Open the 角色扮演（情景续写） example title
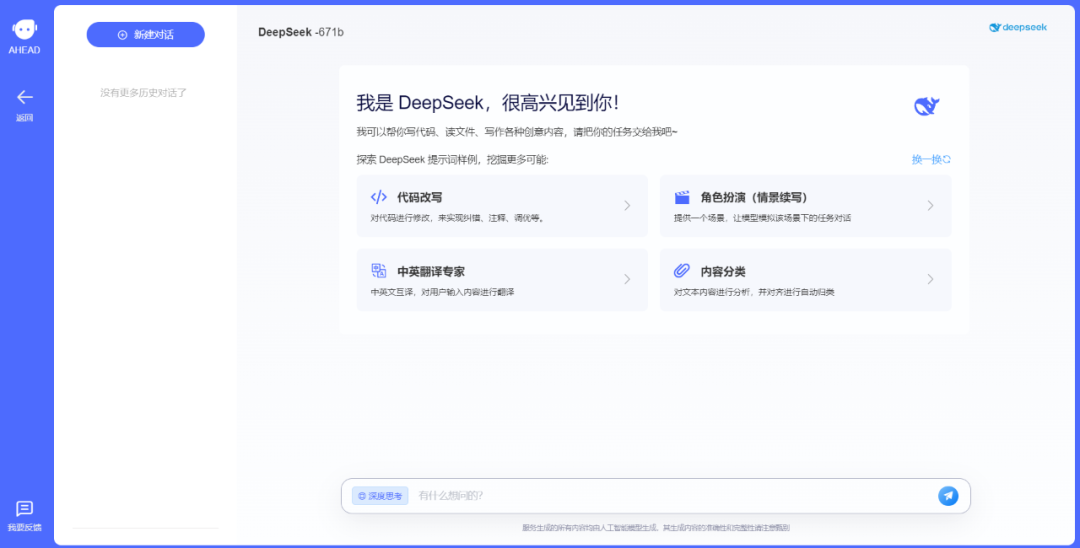The height and width of the screenshot is (548, 1080). (754, 198)
